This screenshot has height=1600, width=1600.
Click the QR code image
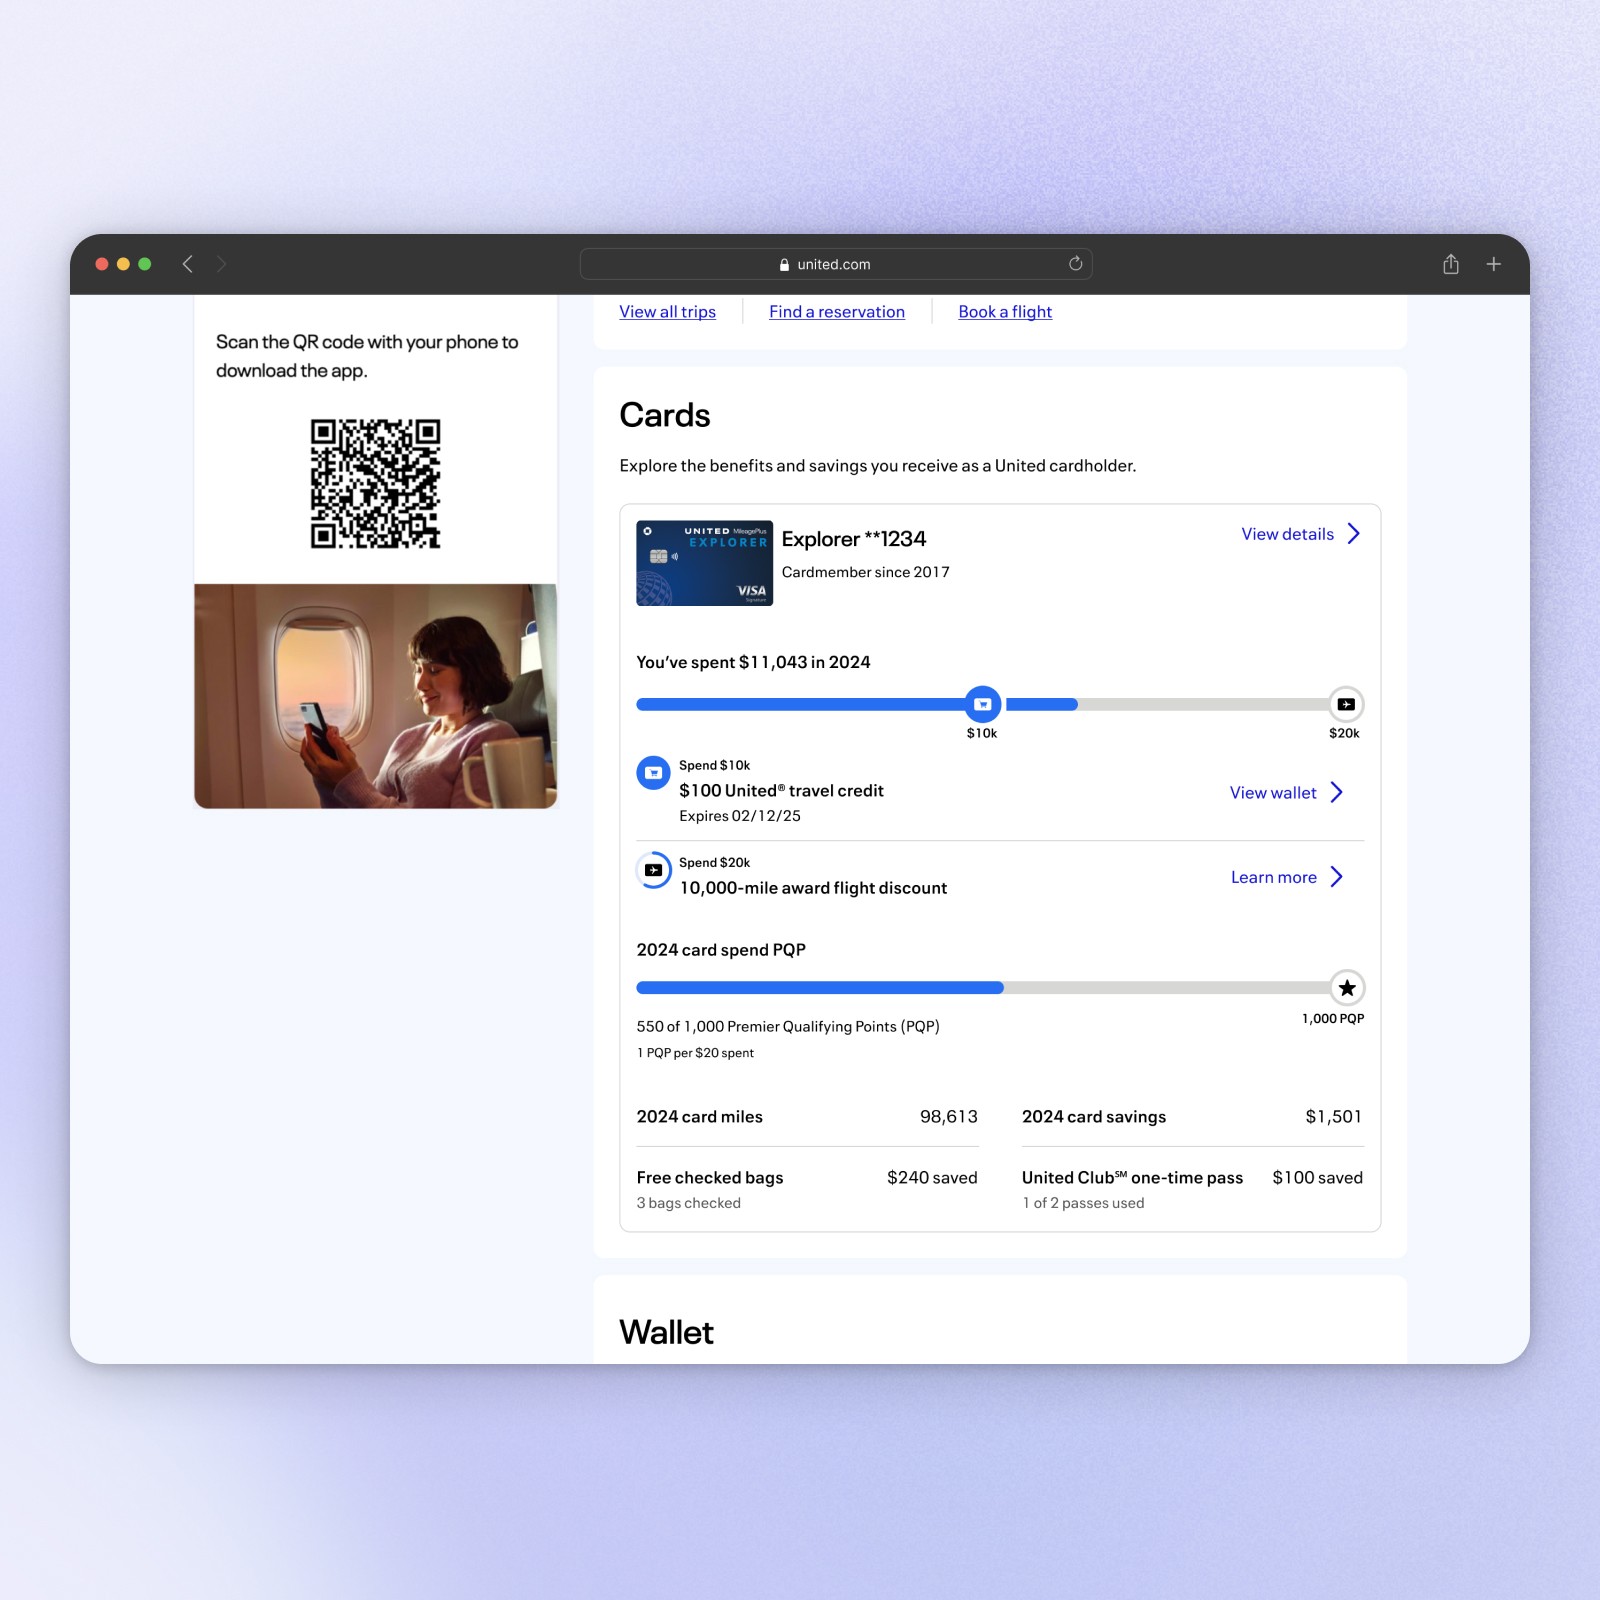tap(375, 484)
